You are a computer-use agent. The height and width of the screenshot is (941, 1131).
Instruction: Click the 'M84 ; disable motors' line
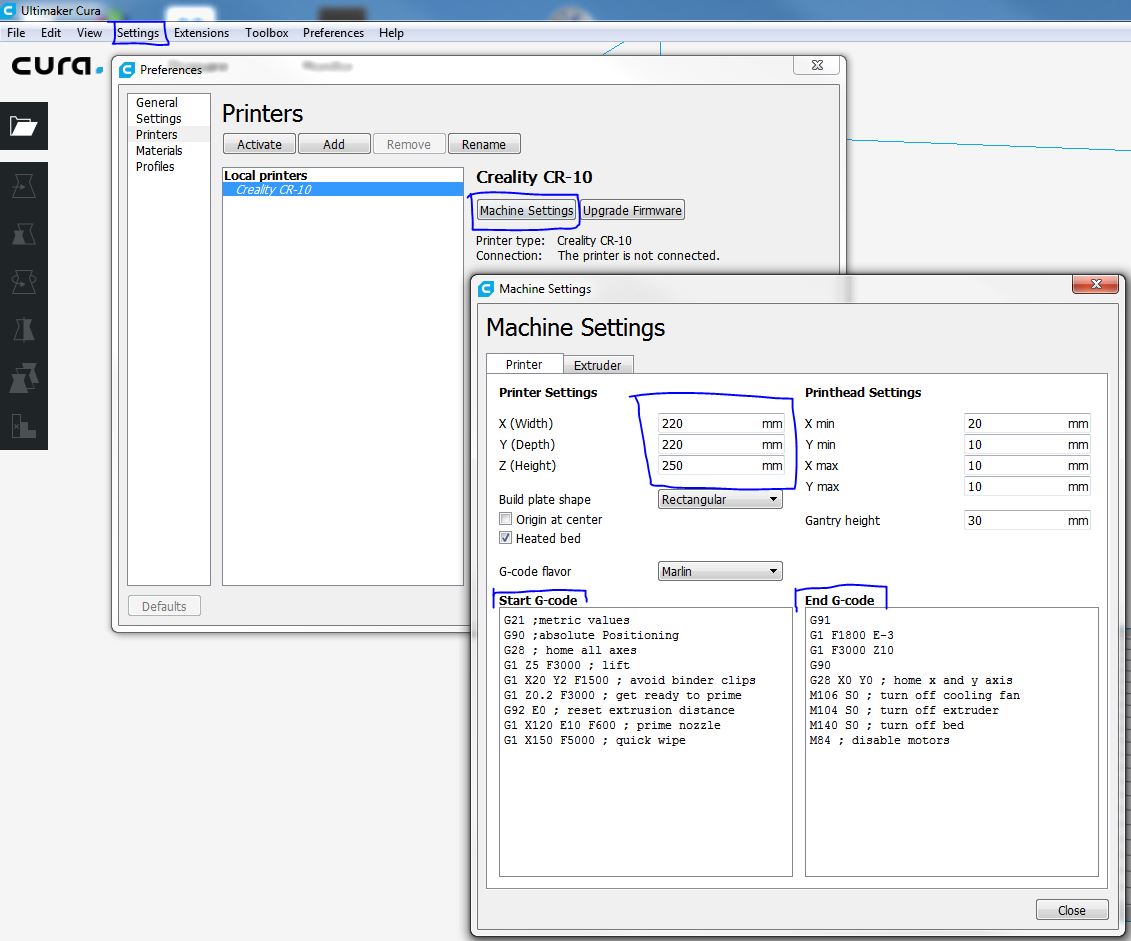[879, 741]
